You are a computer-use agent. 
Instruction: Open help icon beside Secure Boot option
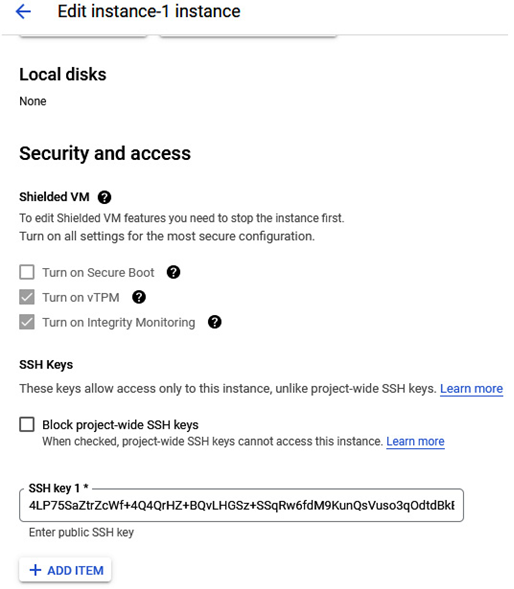pyautogui.click(x=173, y=272)
